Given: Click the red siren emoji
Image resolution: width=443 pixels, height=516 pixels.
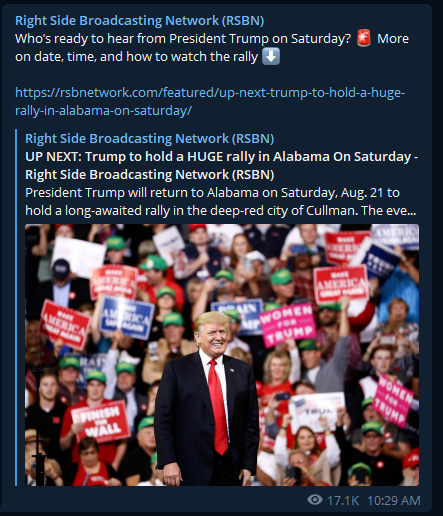Looking at the screenshot, I should (x=364, y=38).
